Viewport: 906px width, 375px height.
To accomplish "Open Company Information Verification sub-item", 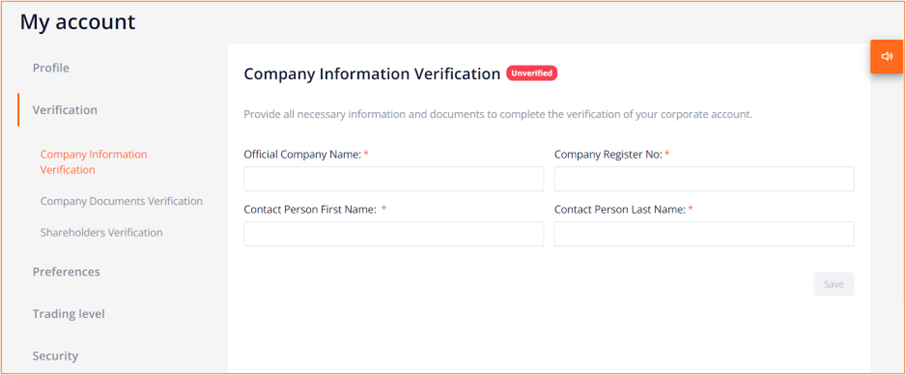I will coord(94,162).
